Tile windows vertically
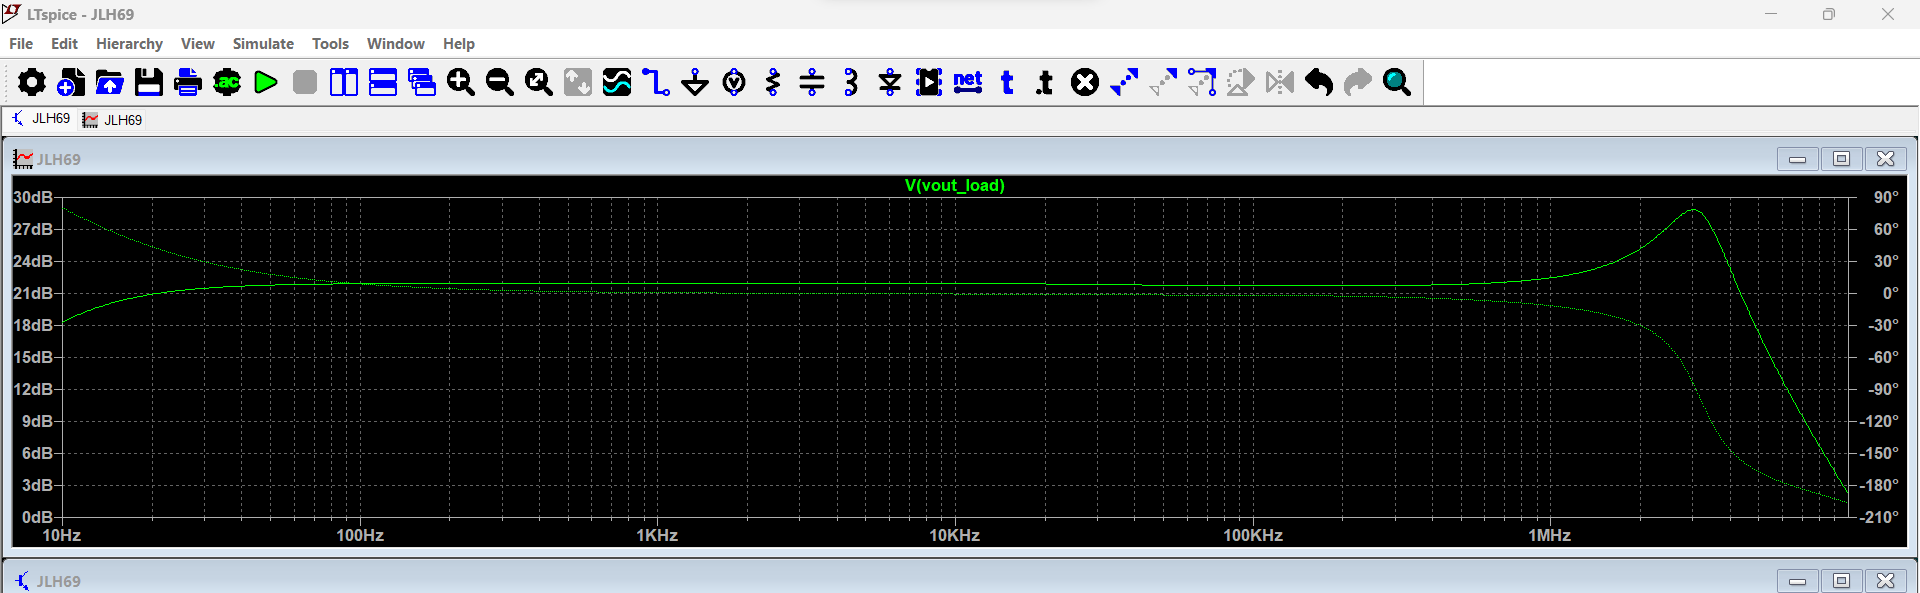 pos(344,82)
